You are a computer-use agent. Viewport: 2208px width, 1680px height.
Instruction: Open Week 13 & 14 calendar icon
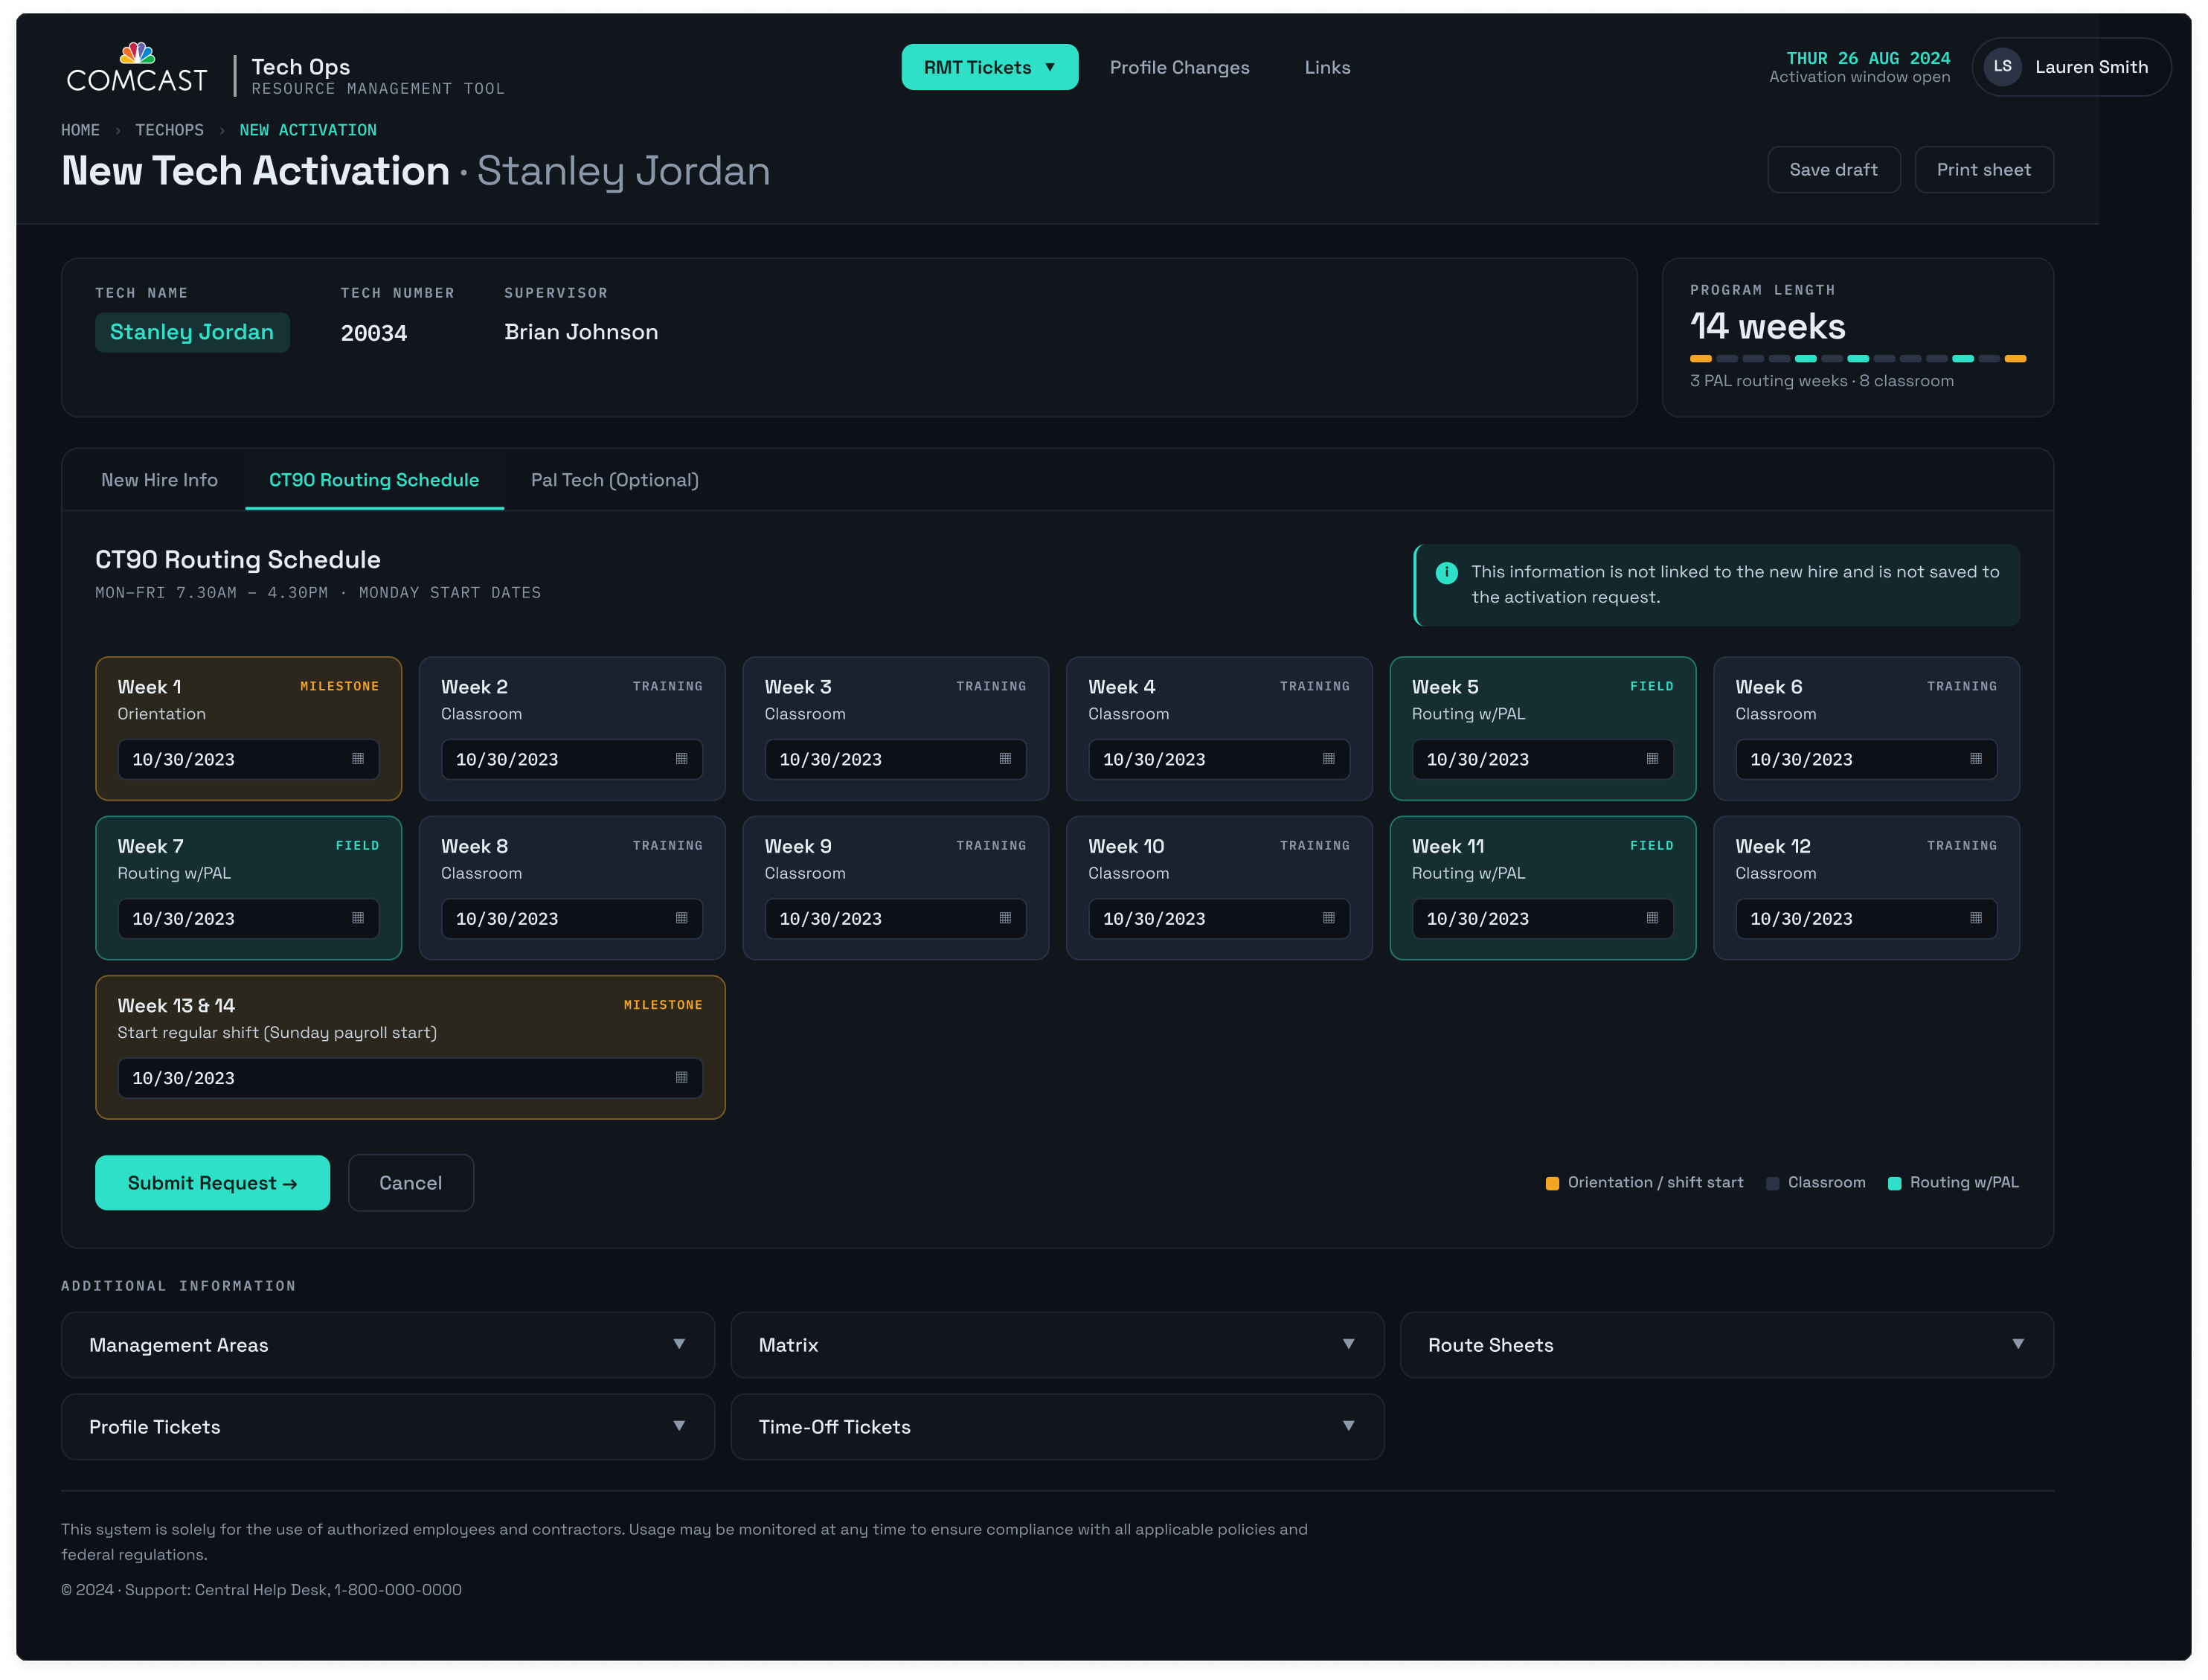pyautogui.click(x=681, y=1077)
